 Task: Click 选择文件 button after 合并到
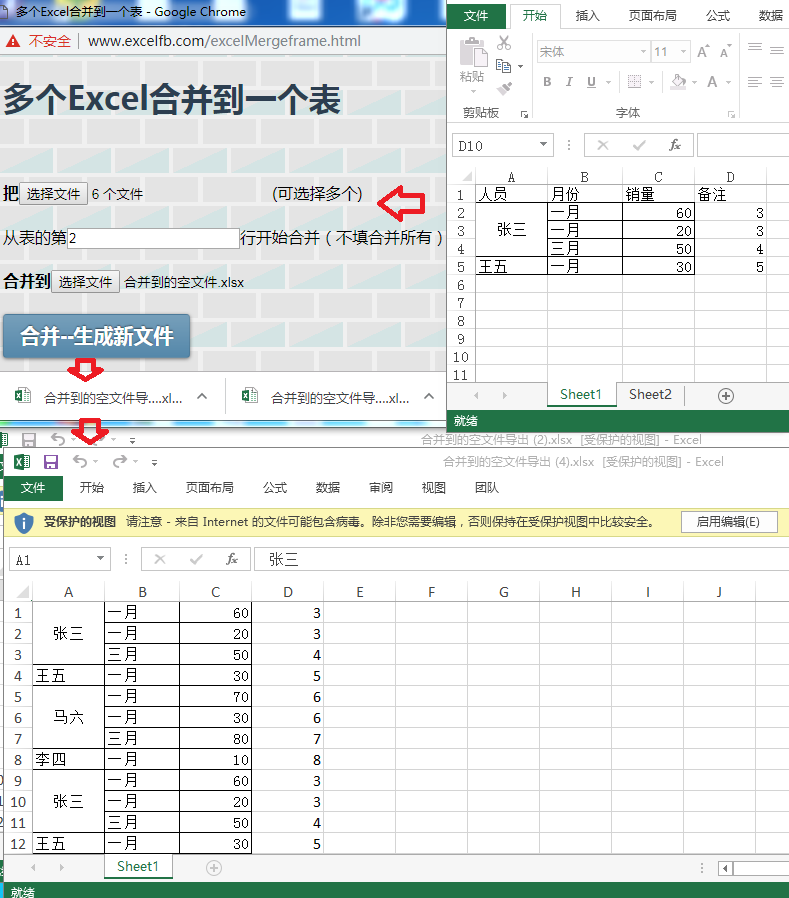(85, 282)
